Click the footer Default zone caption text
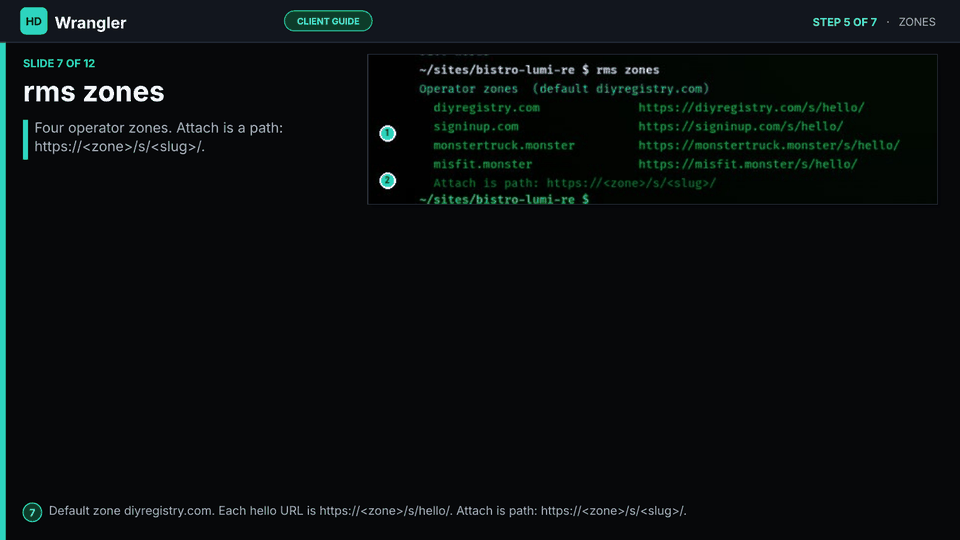The height and width of the screenshot is (540, 960). (367, 511)
